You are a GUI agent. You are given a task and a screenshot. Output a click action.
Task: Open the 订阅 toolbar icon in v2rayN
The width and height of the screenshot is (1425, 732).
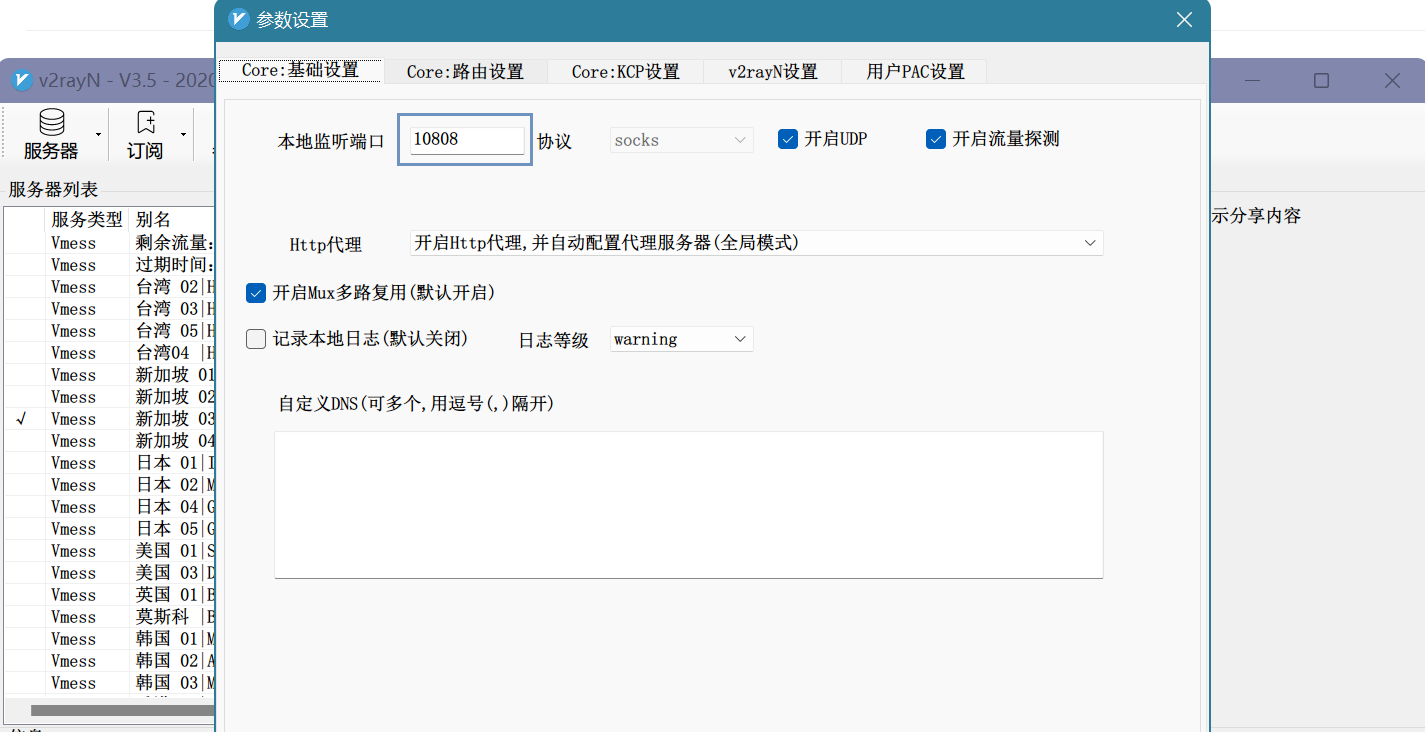point(146,135)
